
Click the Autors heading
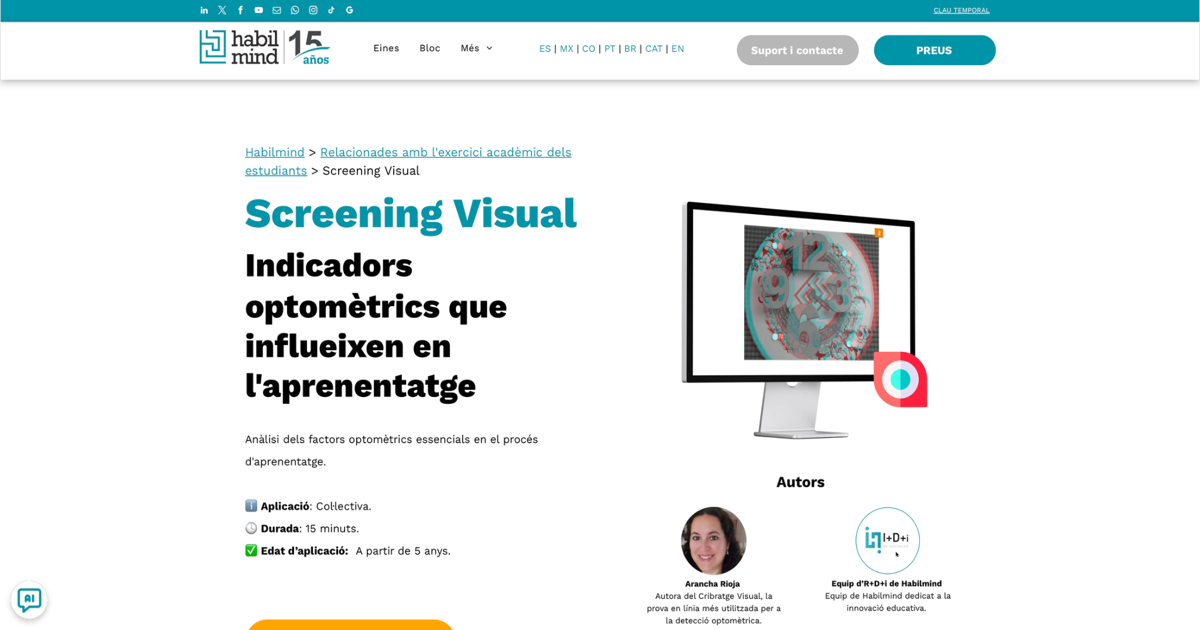click(800, 482)
